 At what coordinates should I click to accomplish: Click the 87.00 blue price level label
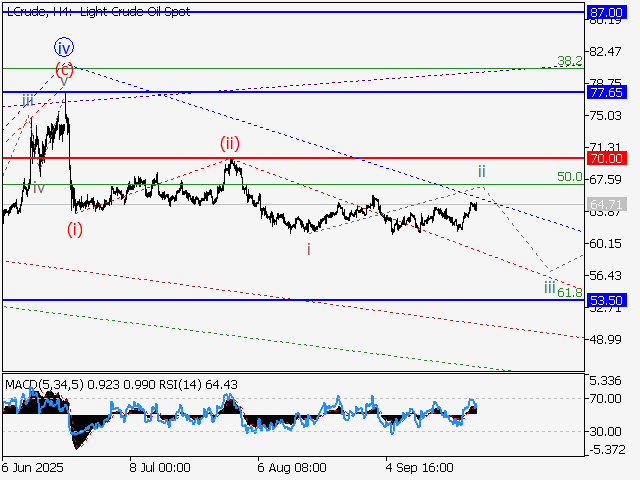click(607, 12)
